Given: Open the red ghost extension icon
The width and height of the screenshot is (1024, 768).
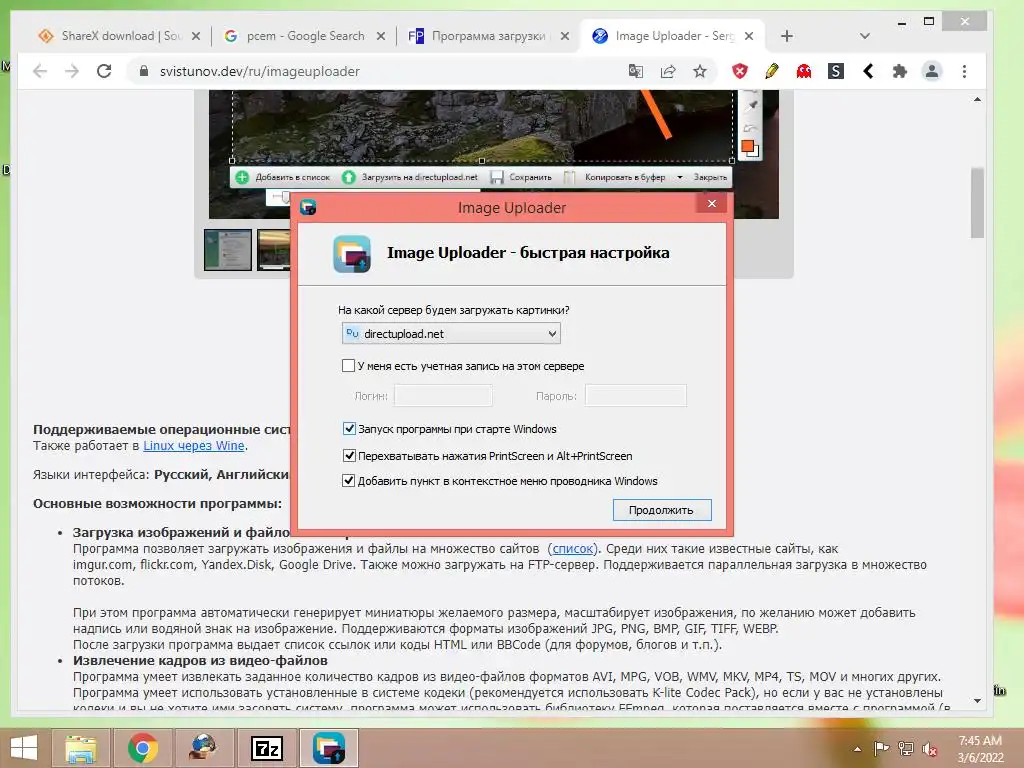Looking at the screenshot, I should [x=803, y=71].
